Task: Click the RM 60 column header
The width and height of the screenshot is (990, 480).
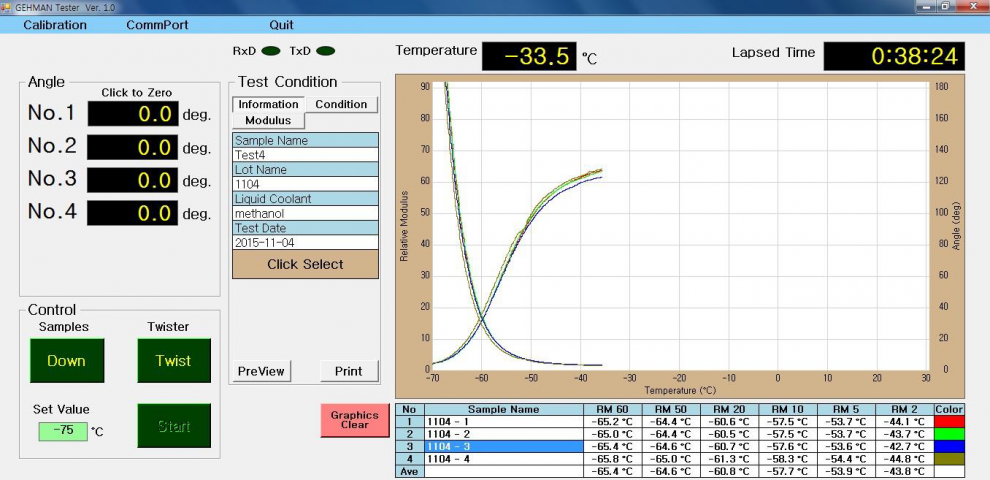Action: point(612,409)
